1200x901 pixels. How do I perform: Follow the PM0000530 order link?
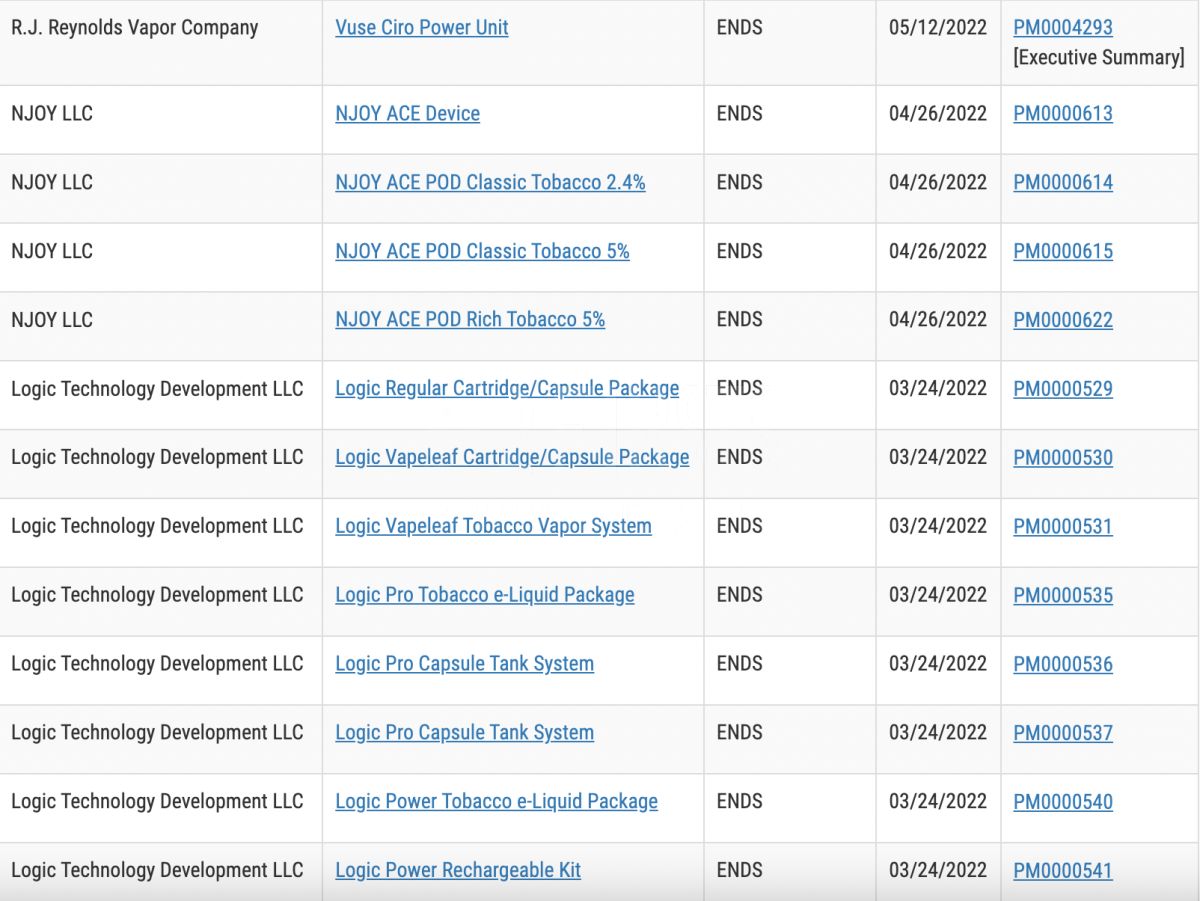(1063, 459)
